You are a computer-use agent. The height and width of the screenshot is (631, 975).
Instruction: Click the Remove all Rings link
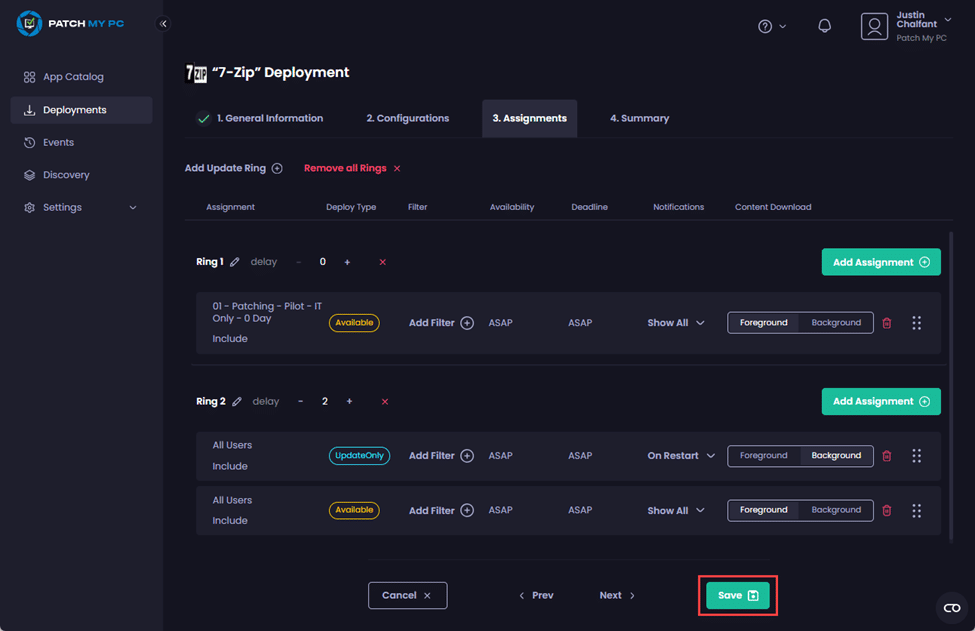coord(352,168)
